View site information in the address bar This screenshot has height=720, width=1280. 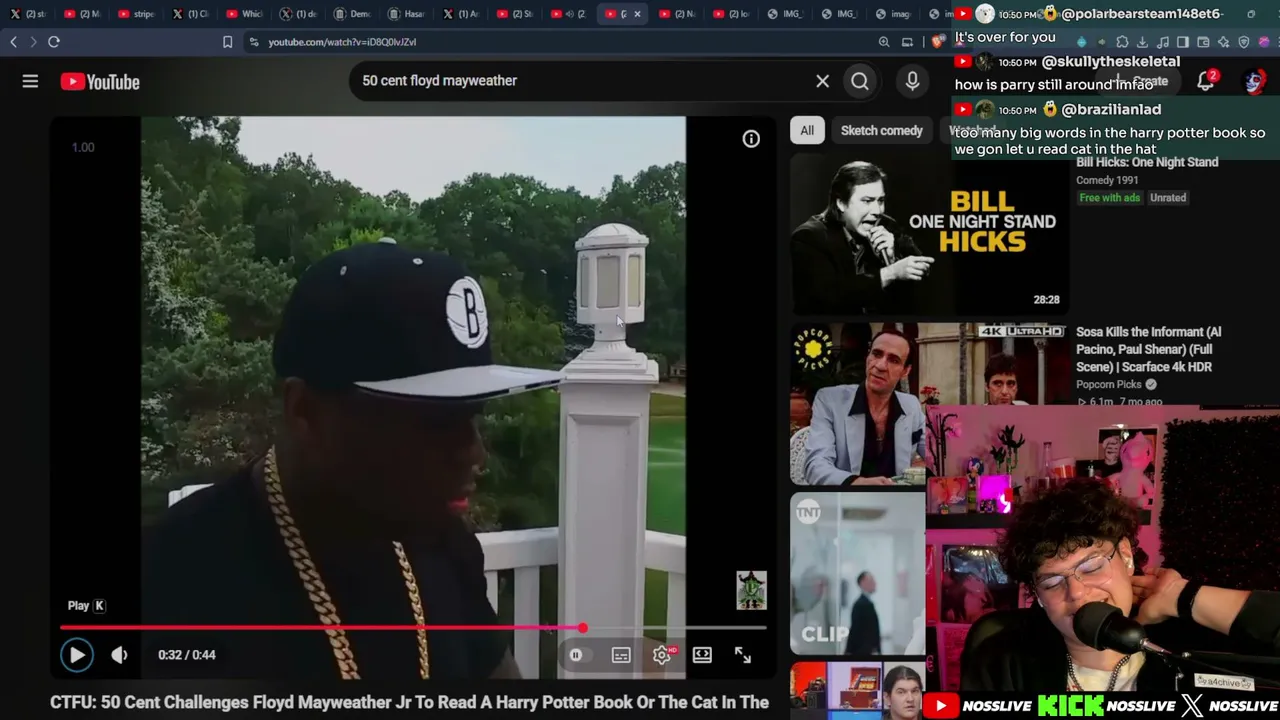click(x=254, y=42)
